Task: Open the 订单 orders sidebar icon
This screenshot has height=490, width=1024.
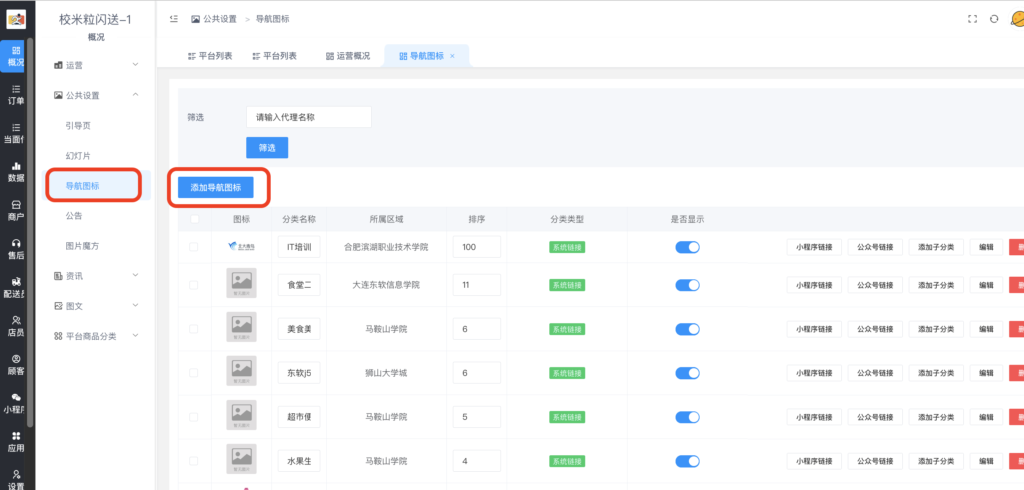Action: point(16,95)
